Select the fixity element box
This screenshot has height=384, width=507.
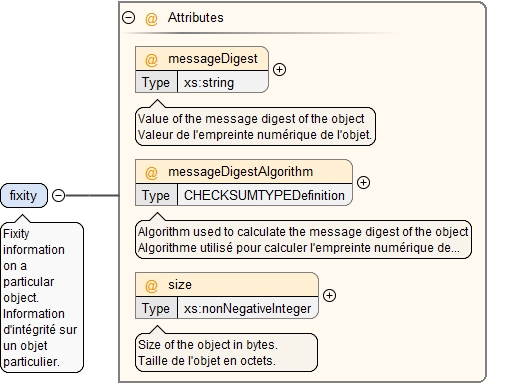(24, 195)
